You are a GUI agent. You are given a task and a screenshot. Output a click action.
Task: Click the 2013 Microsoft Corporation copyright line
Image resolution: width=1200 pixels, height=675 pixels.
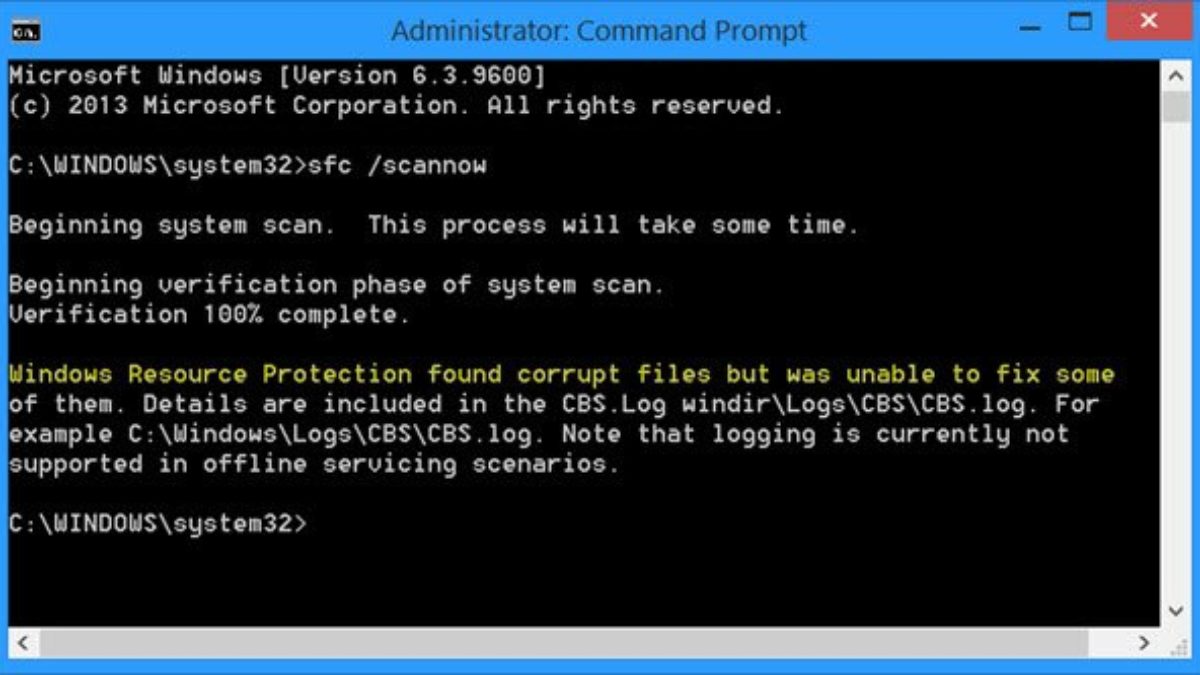(396, 106)
